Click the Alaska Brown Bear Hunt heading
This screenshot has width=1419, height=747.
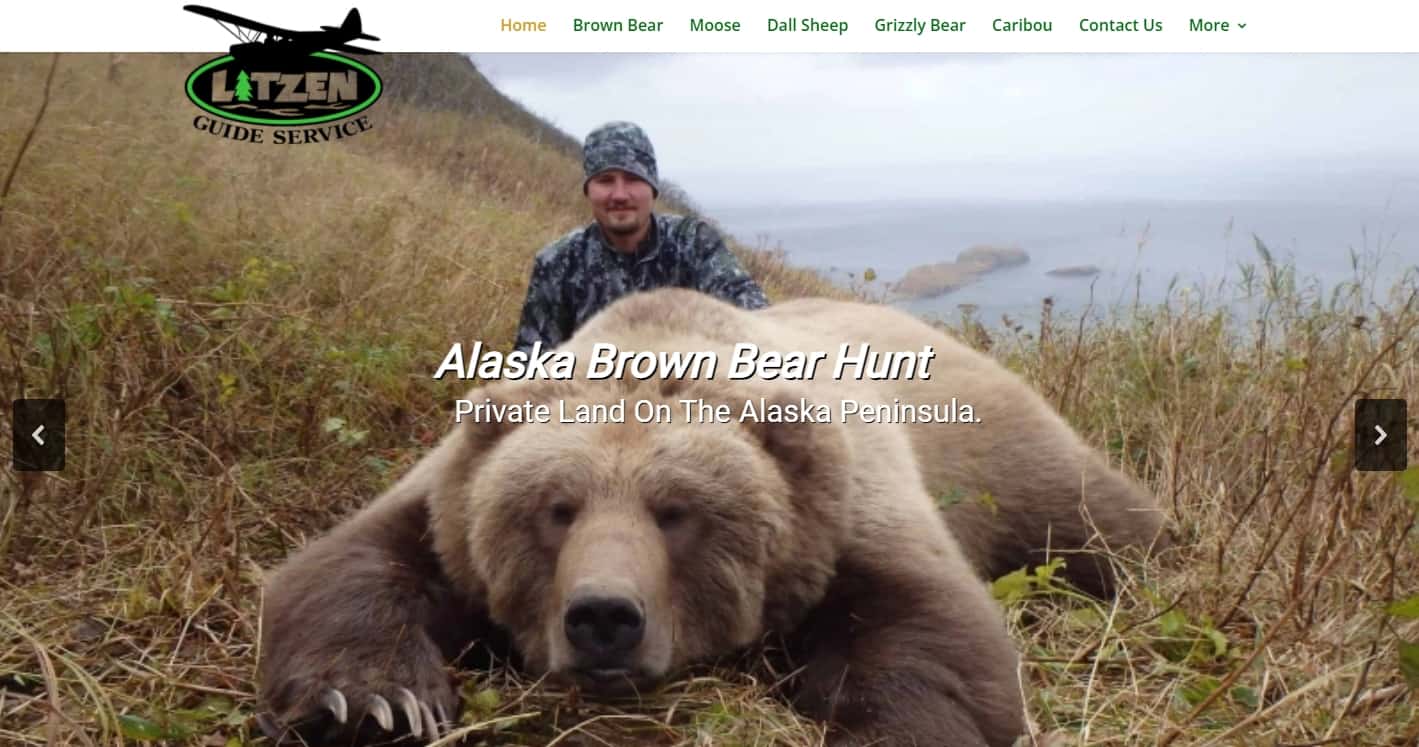click(684, 361)
